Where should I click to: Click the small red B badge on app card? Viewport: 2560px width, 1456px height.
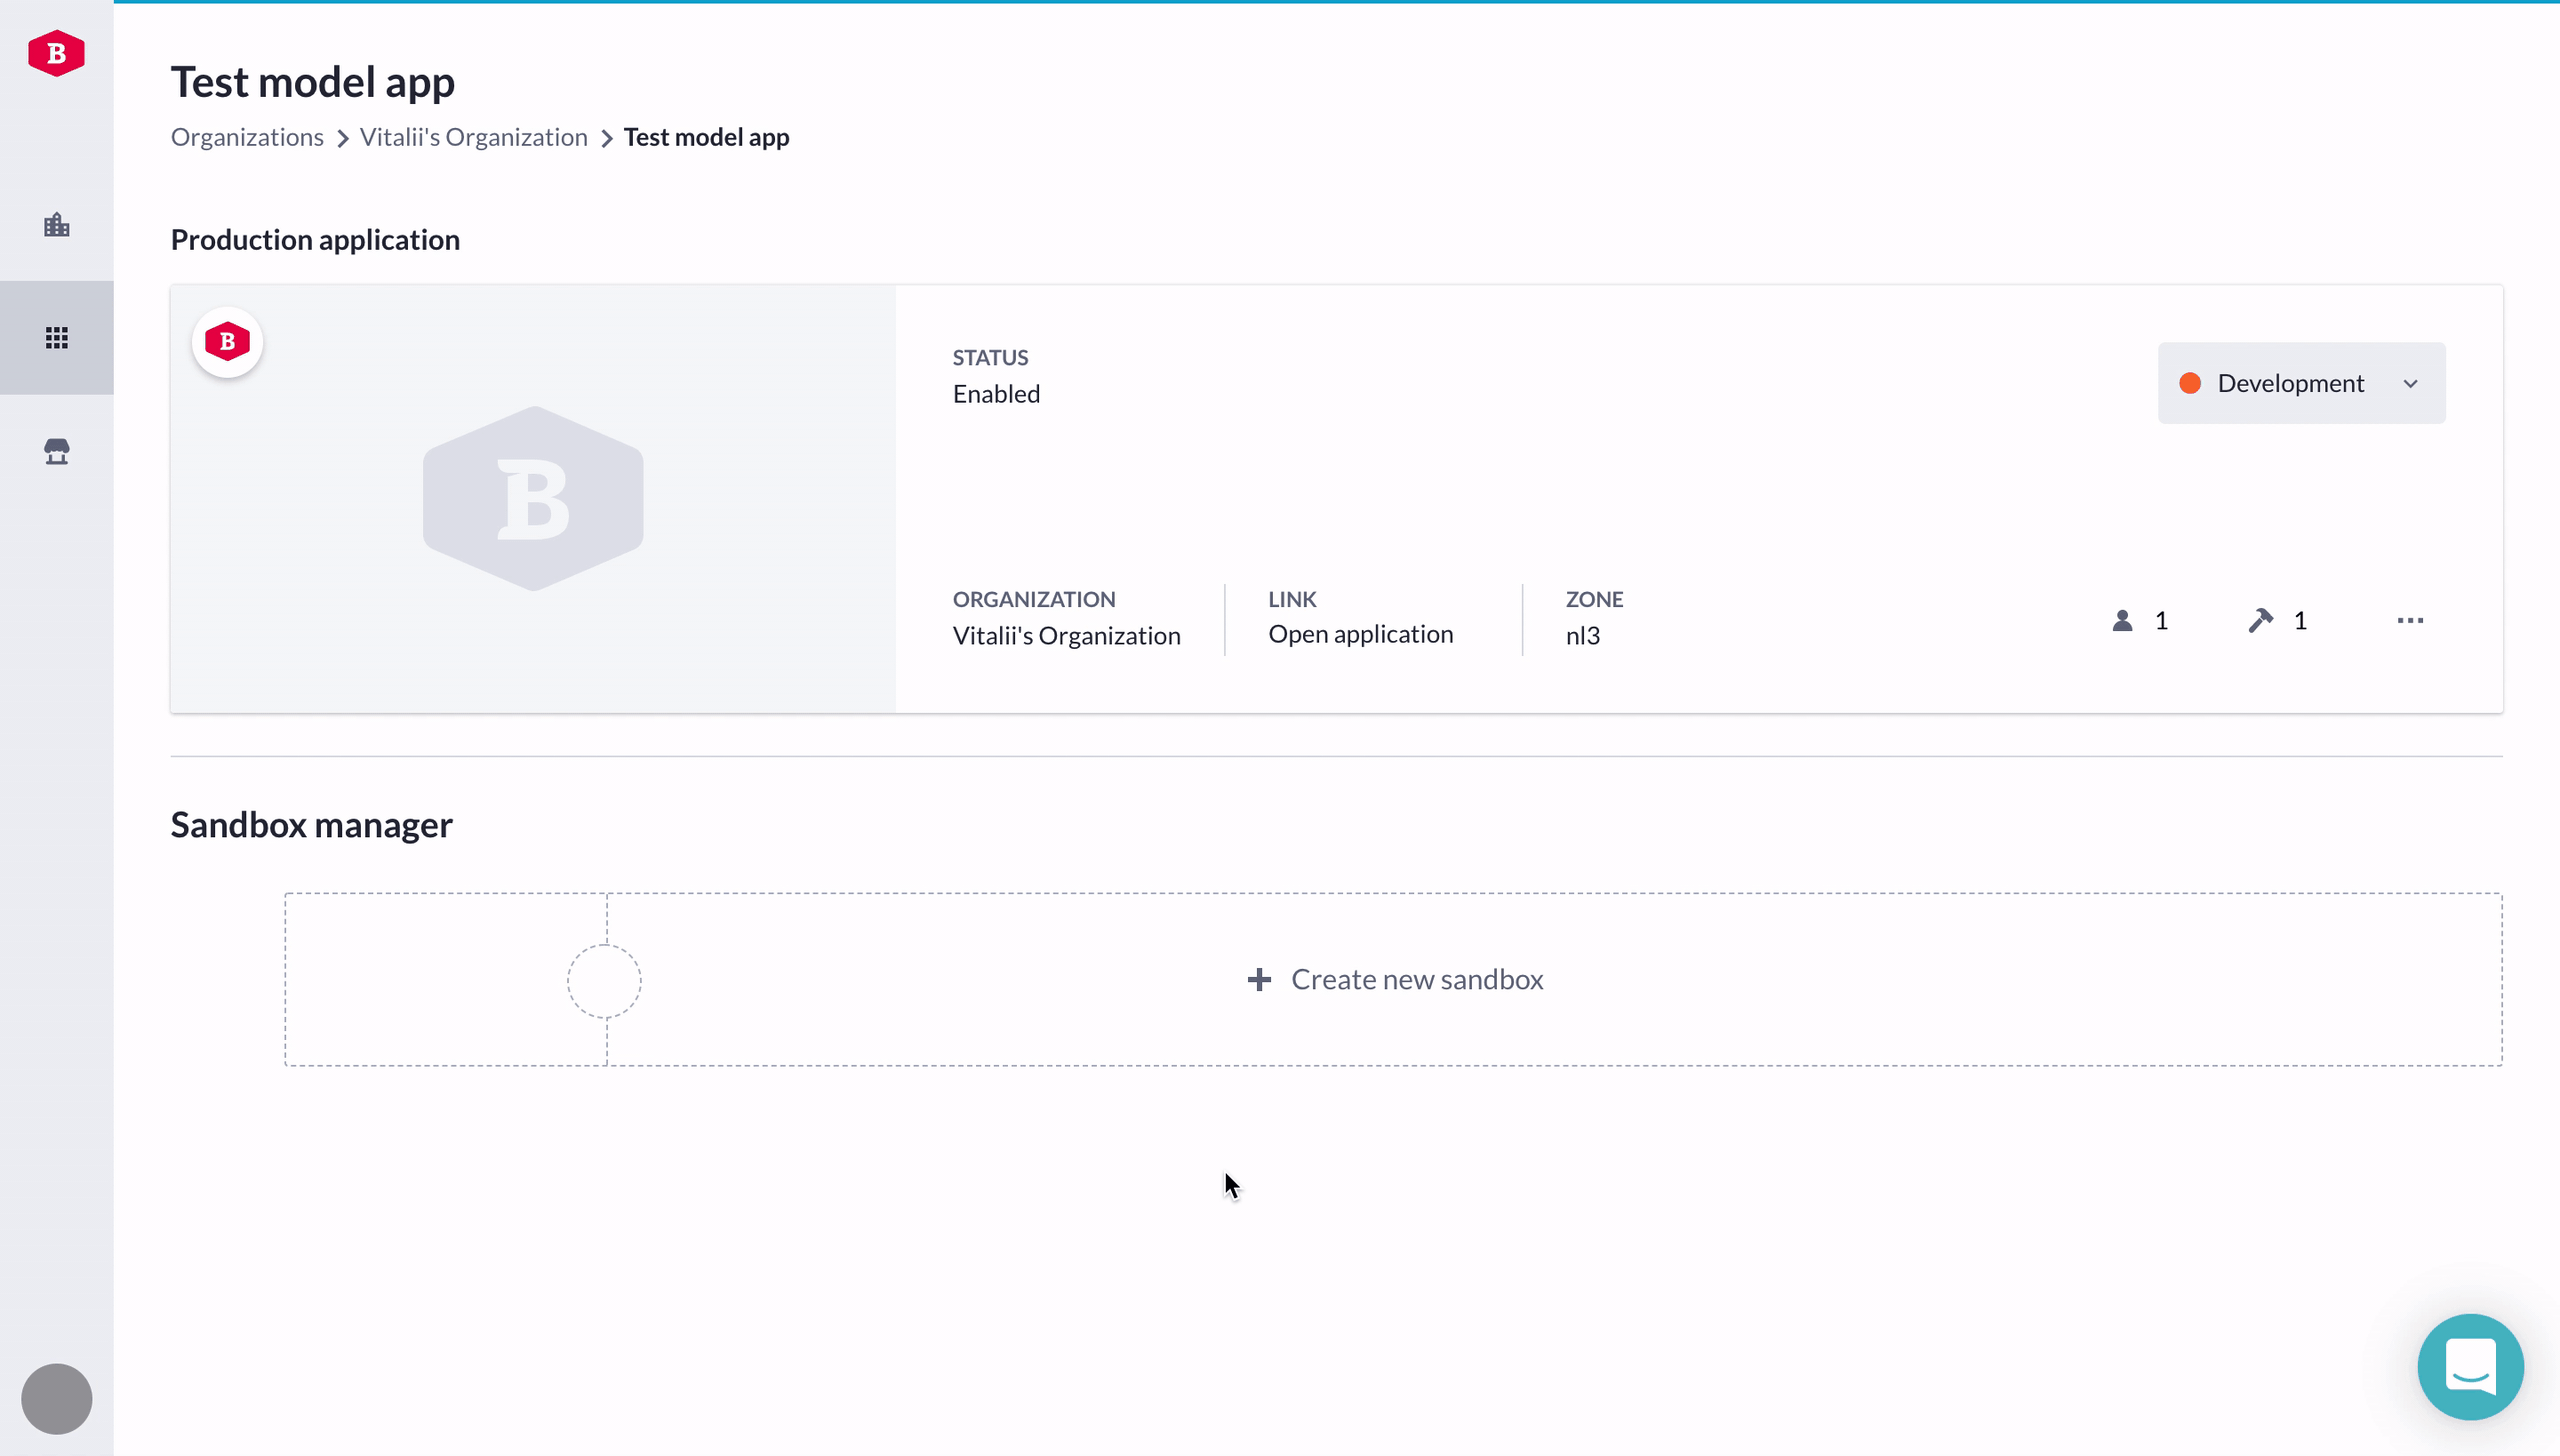point(227,342)
